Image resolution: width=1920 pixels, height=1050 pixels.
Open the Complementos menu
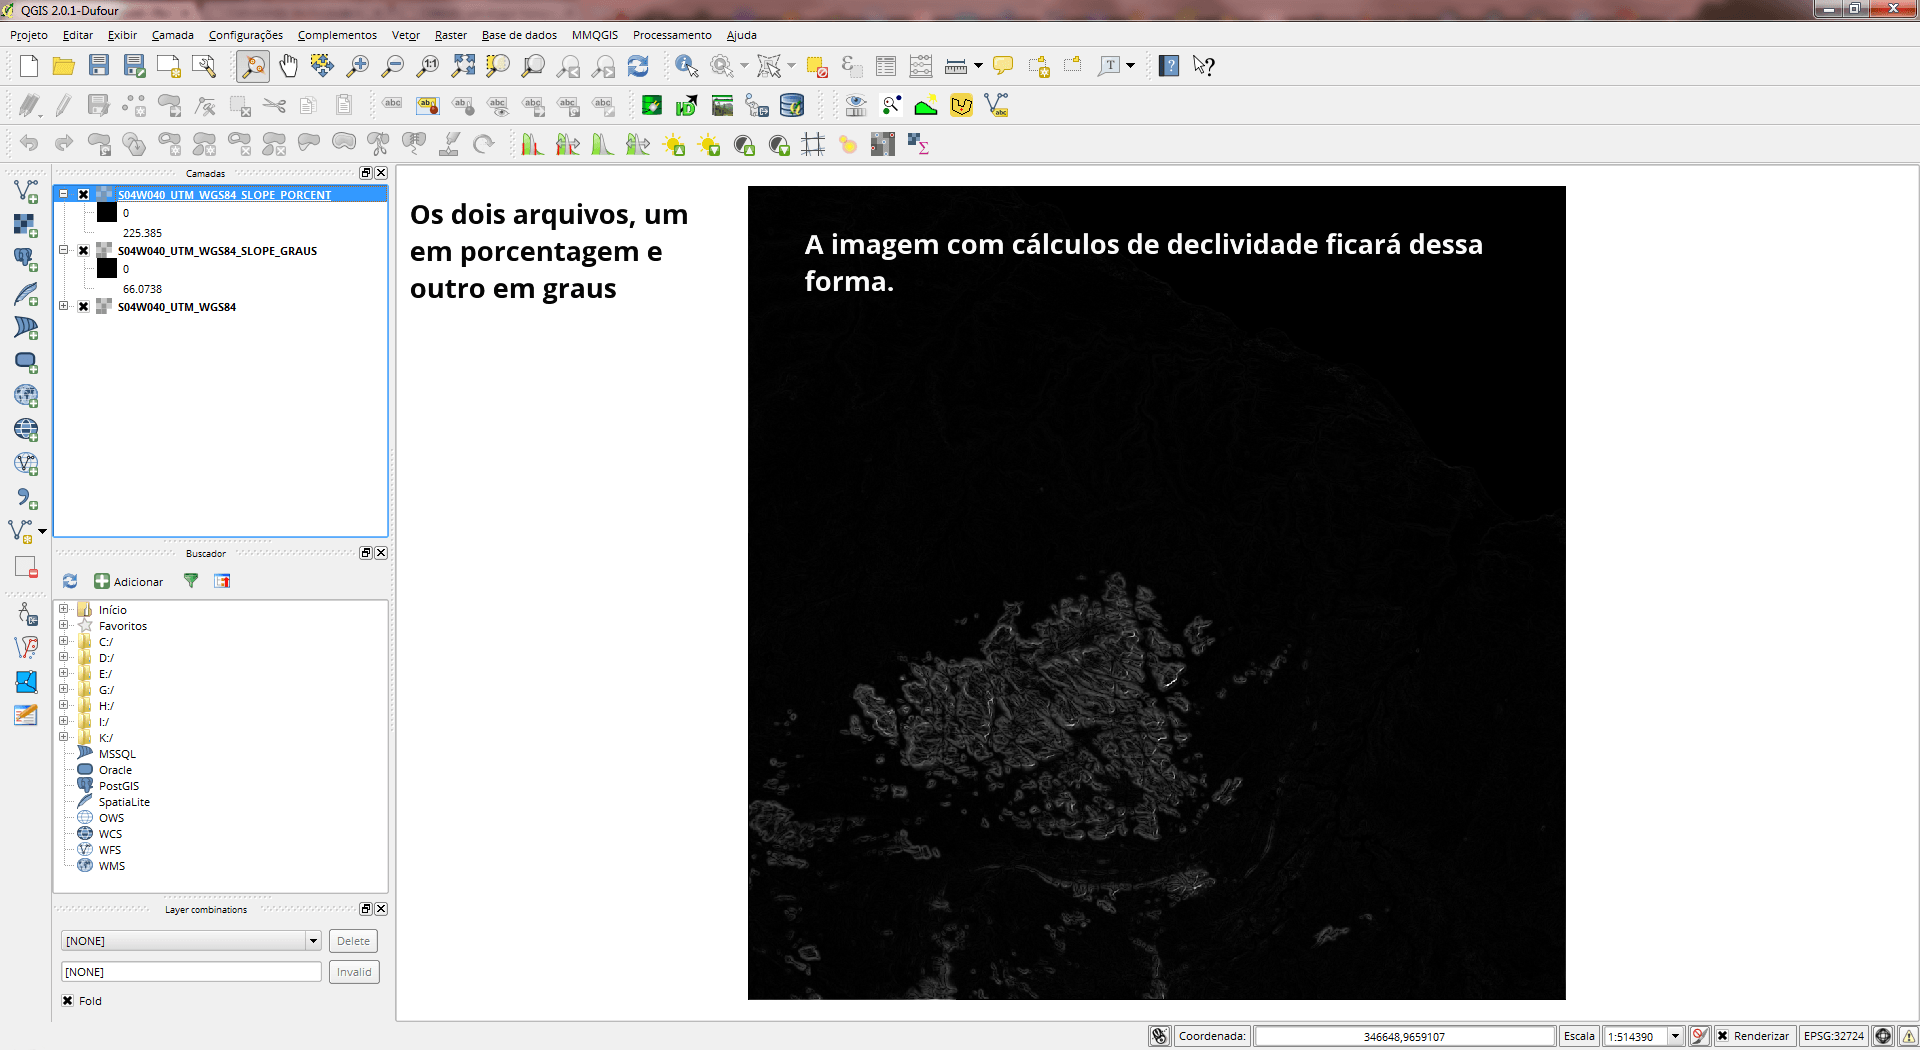click(337, 35)
